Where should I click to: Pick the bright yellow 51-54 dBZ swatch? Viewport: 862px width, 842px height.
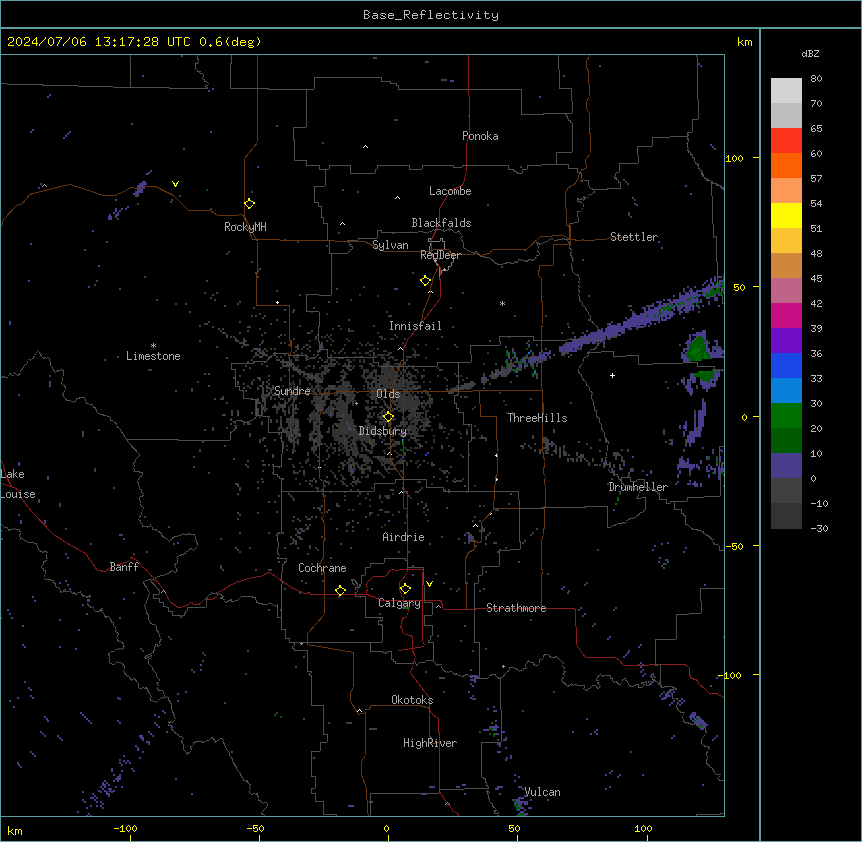(786, 215)
